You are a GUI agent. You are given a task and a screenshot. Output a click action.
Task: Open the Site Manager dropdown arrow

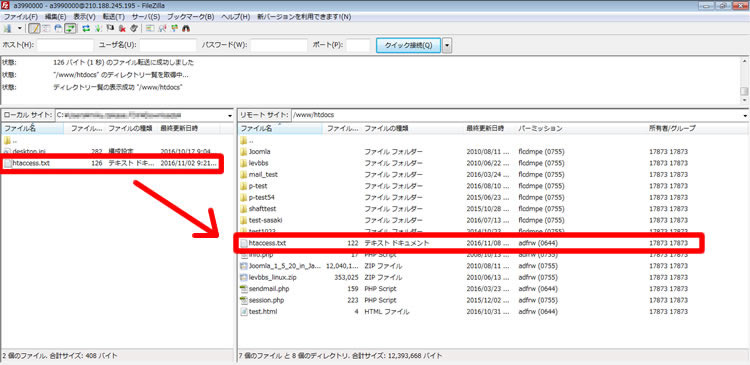20,28
